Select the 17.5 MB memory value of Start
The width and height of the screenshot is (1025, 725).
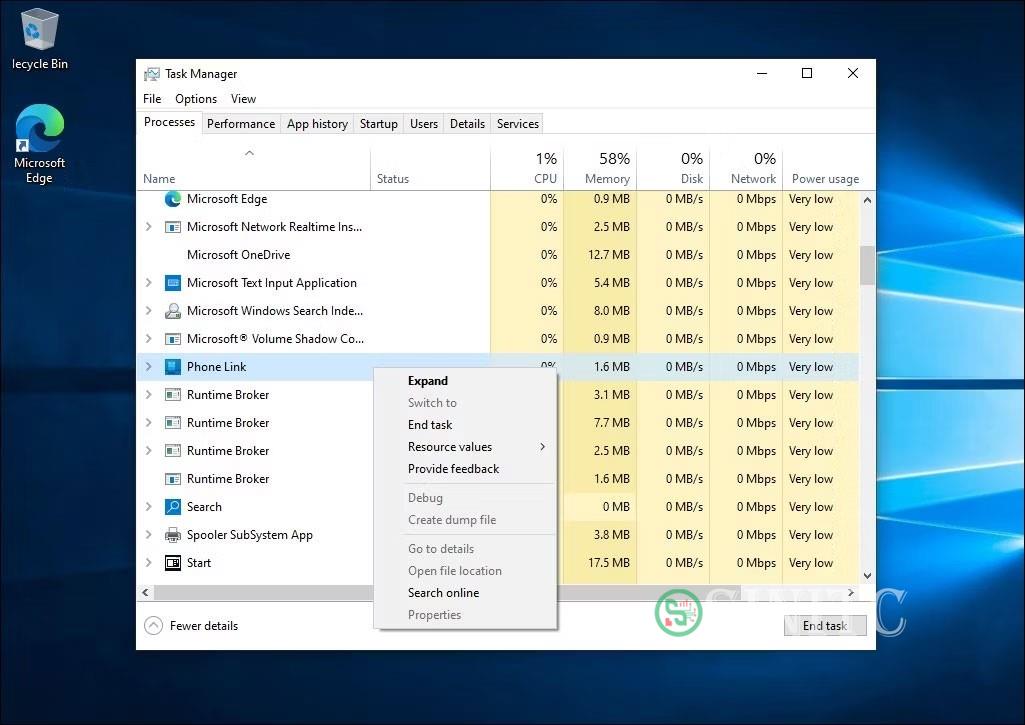609,563
